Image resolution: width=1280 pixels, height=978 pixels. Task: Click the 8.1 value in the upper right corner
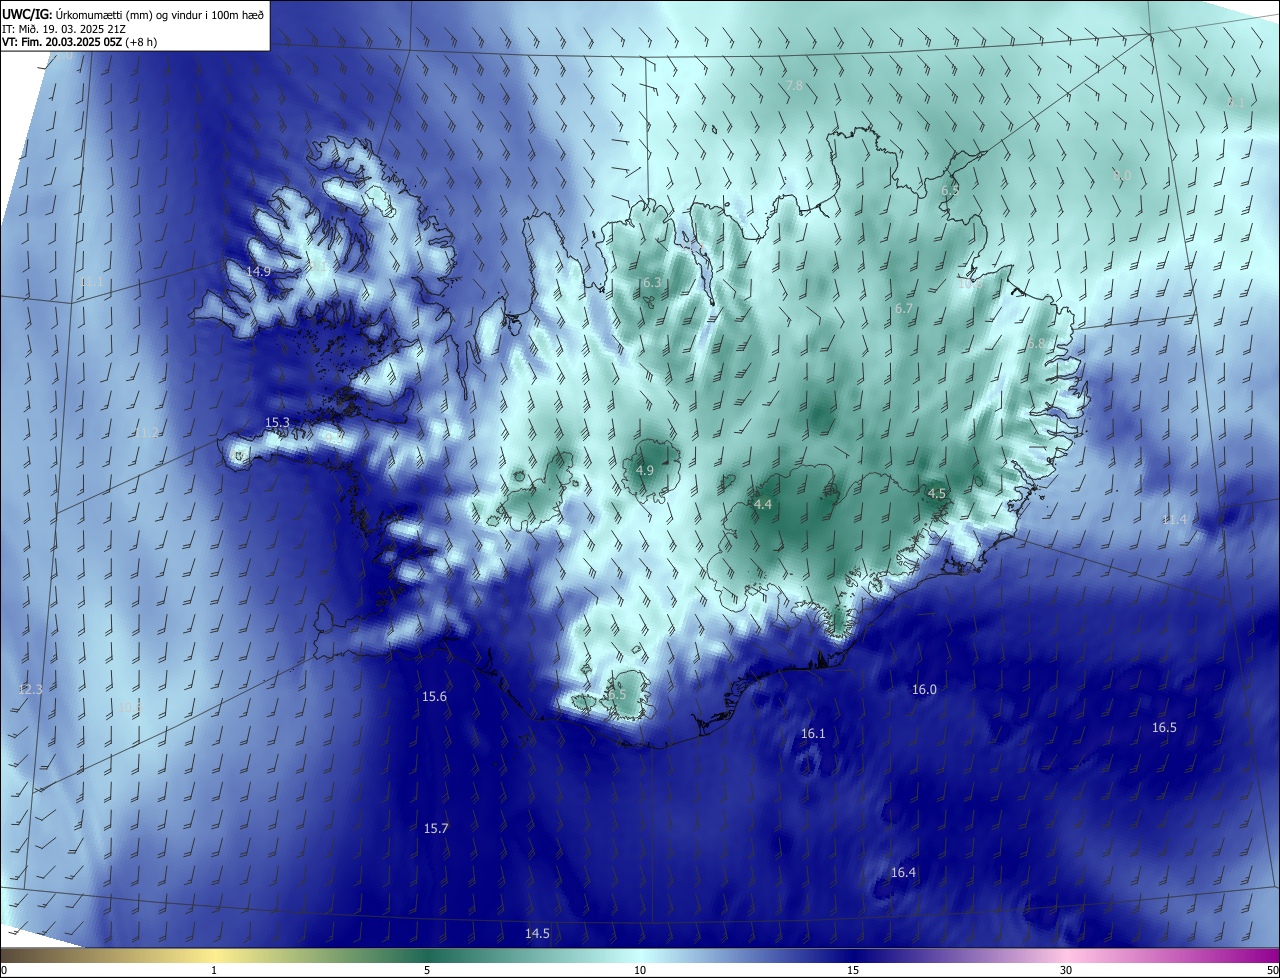(1236, 103)
